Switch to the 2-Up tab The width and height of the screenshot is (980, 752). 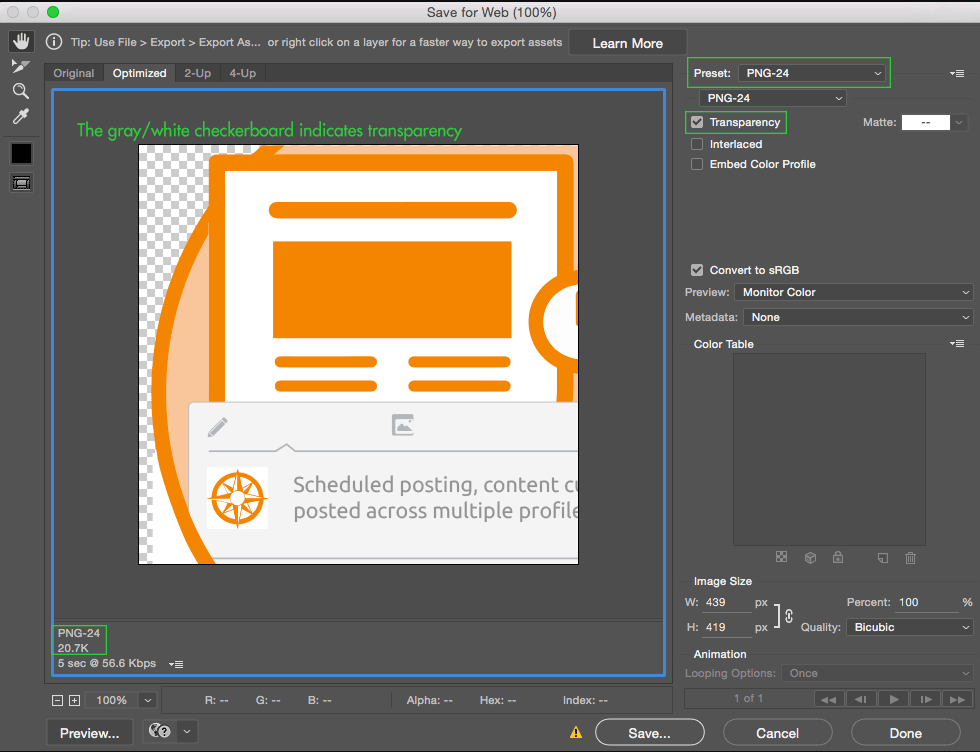198,73
